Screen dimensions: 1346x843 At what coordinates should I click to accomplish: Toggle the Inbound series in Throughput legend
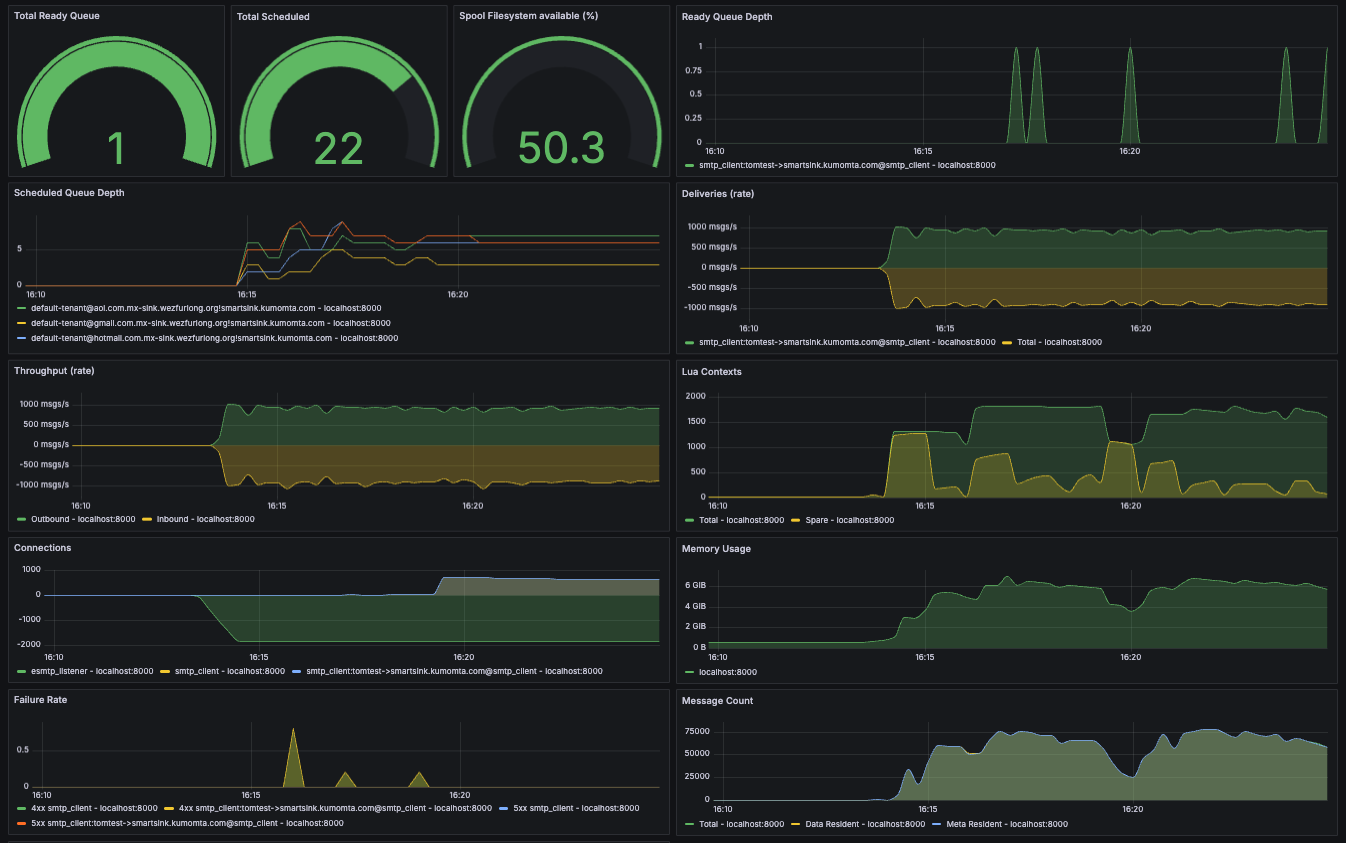(206, 519)
